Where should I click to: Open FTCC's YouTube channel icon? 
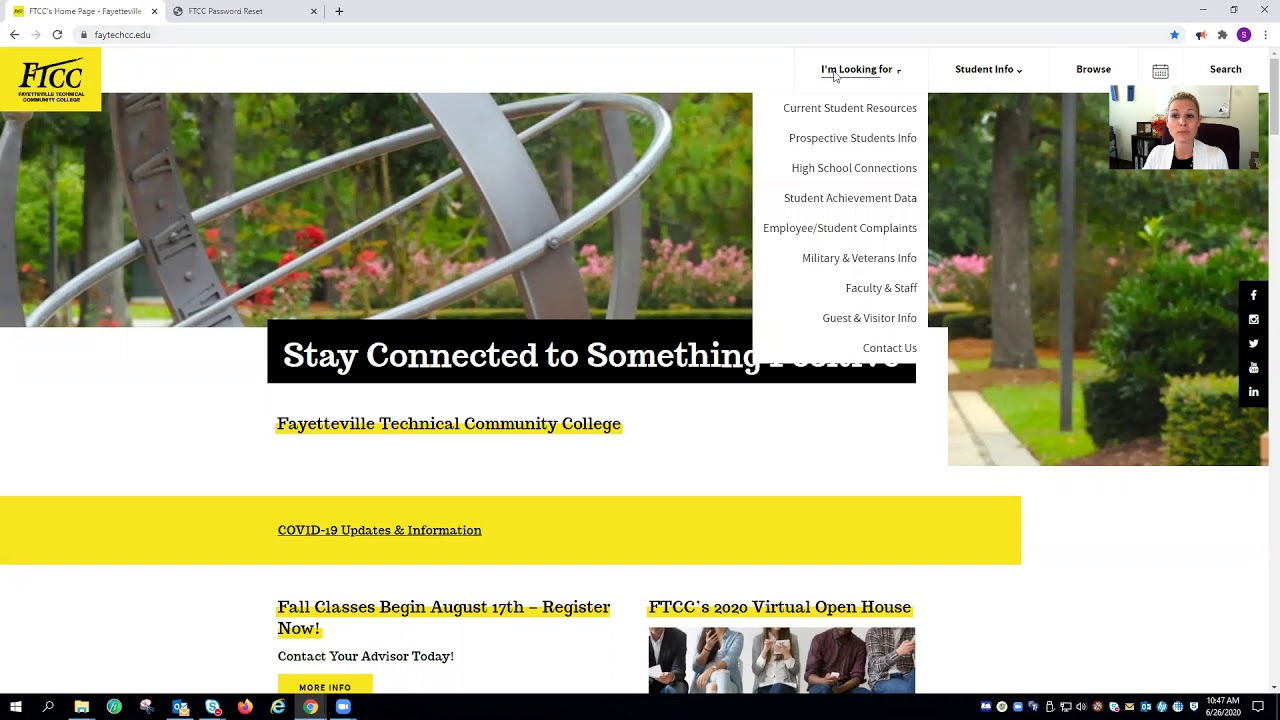[x=1253, y=368]
